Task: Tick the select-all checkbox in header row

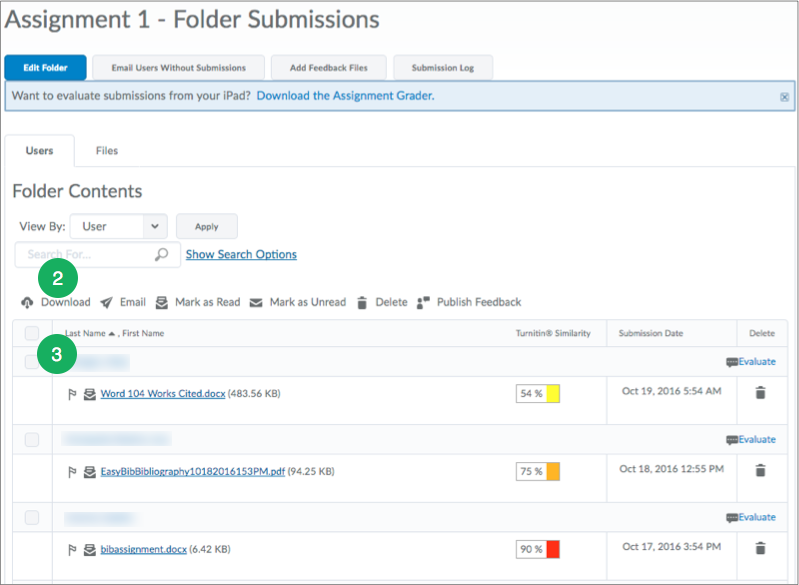Action: click(x=32, y=333)
